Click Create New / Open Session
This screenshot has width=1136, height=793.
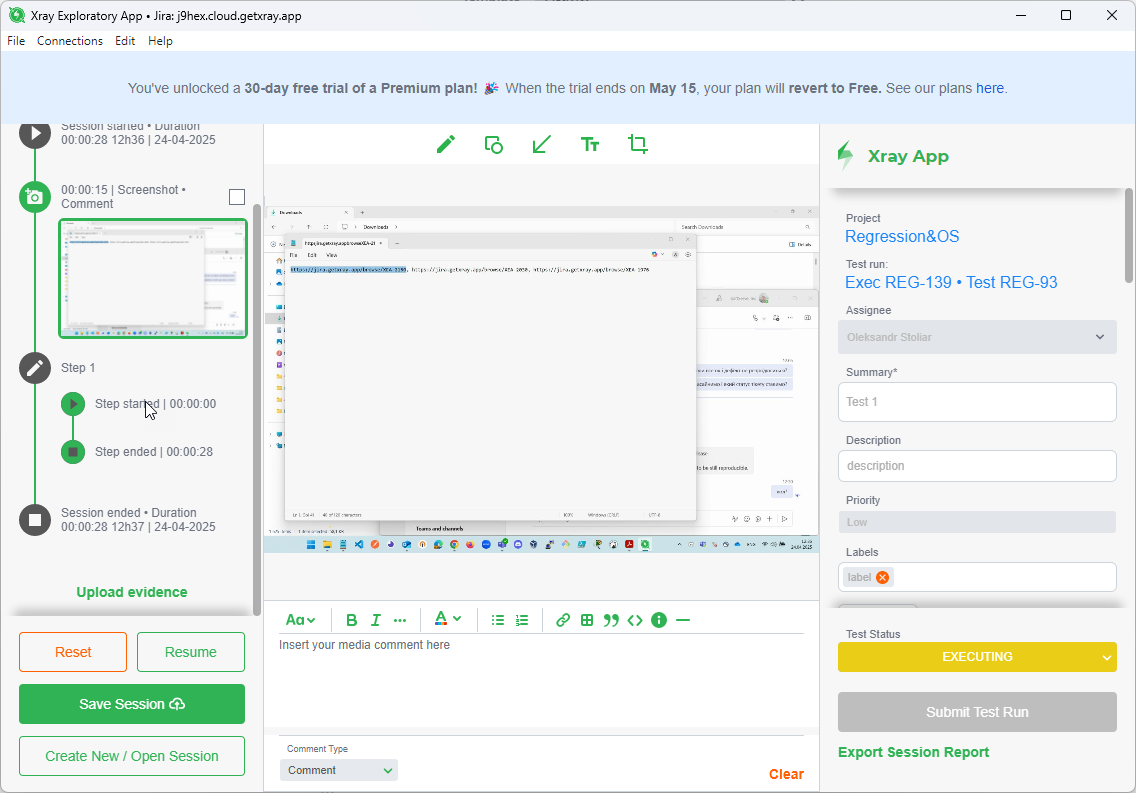click(x=132, y=756)
